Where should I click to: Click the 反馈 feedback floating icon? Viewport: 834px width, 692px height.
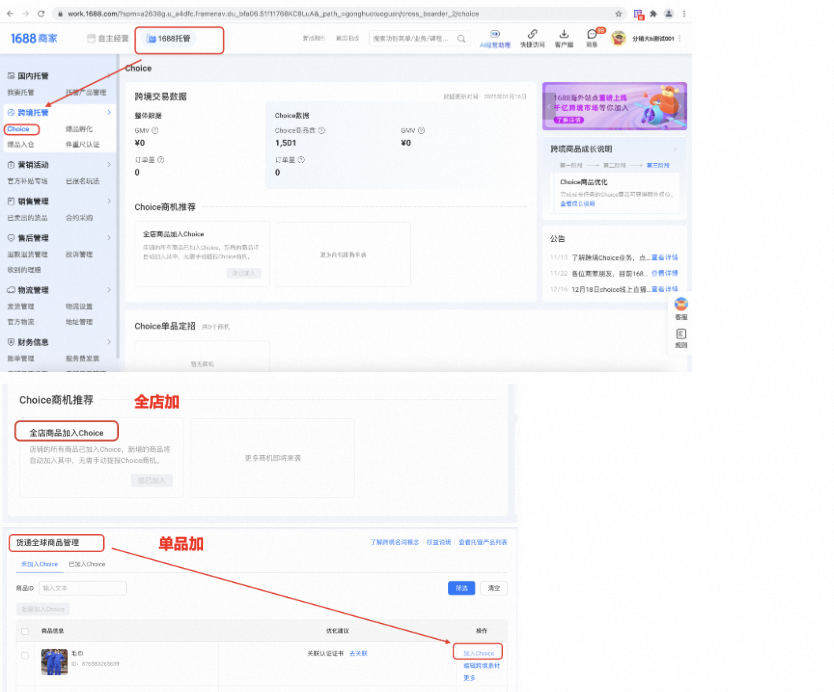(x=681, y=336)
